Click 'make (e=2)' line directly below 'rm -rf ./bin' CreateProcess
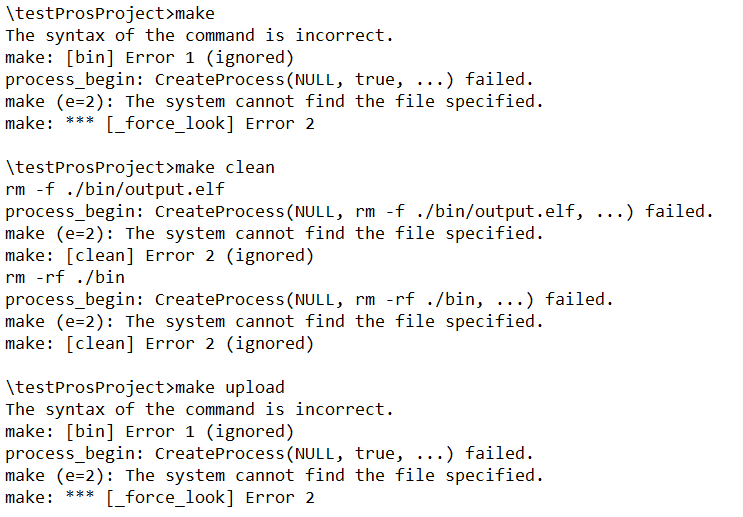Viewport: 743px width, 517px height. (x=274, y=322)
